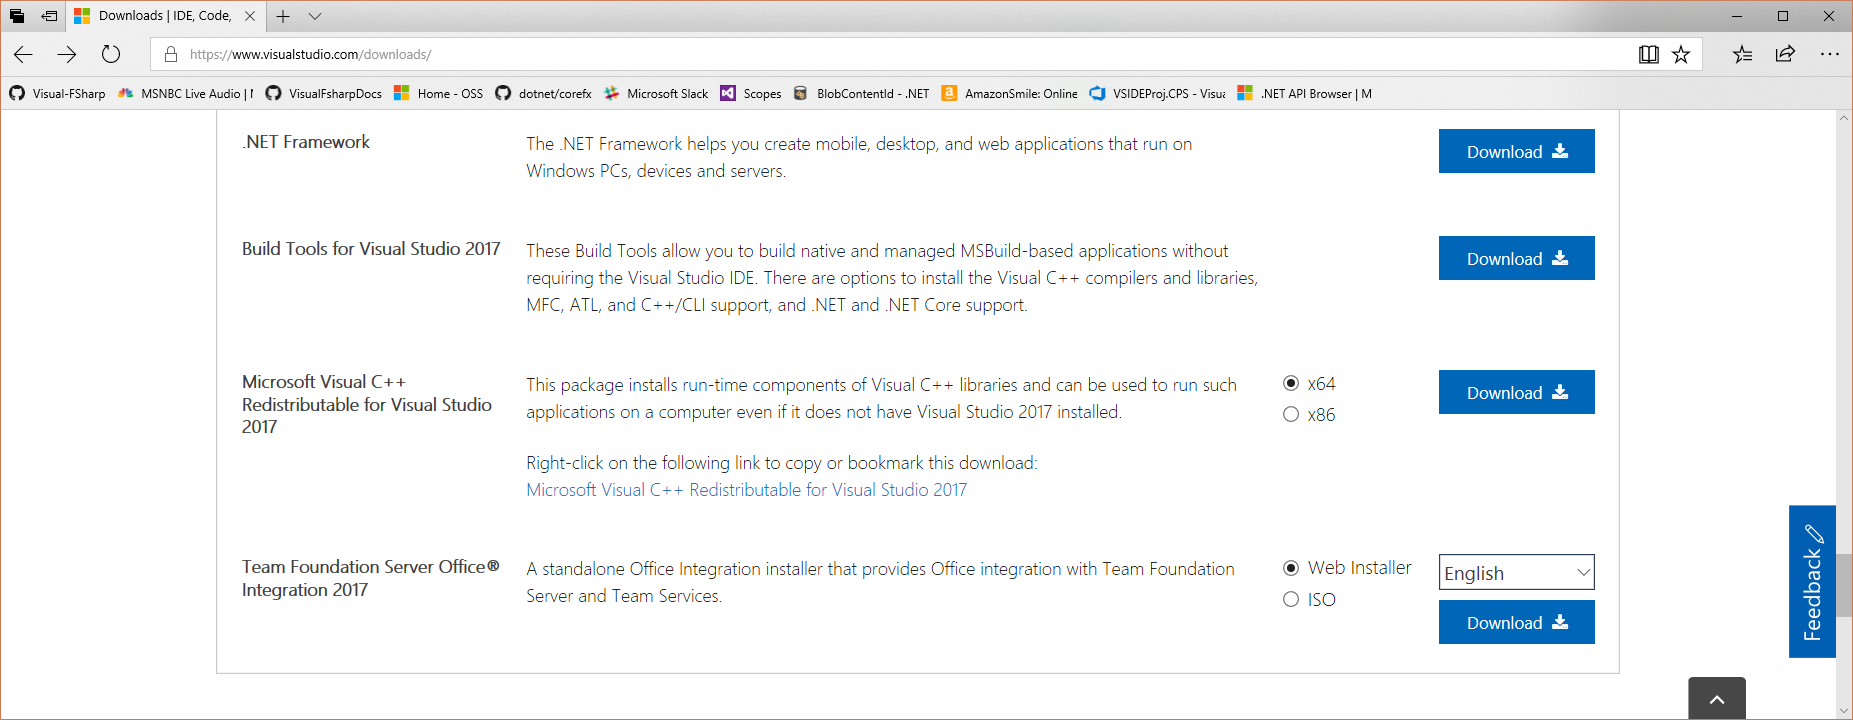Share this page icon
The image size is (1853, 720).
pyautogui.click(x=1785, y=54)
